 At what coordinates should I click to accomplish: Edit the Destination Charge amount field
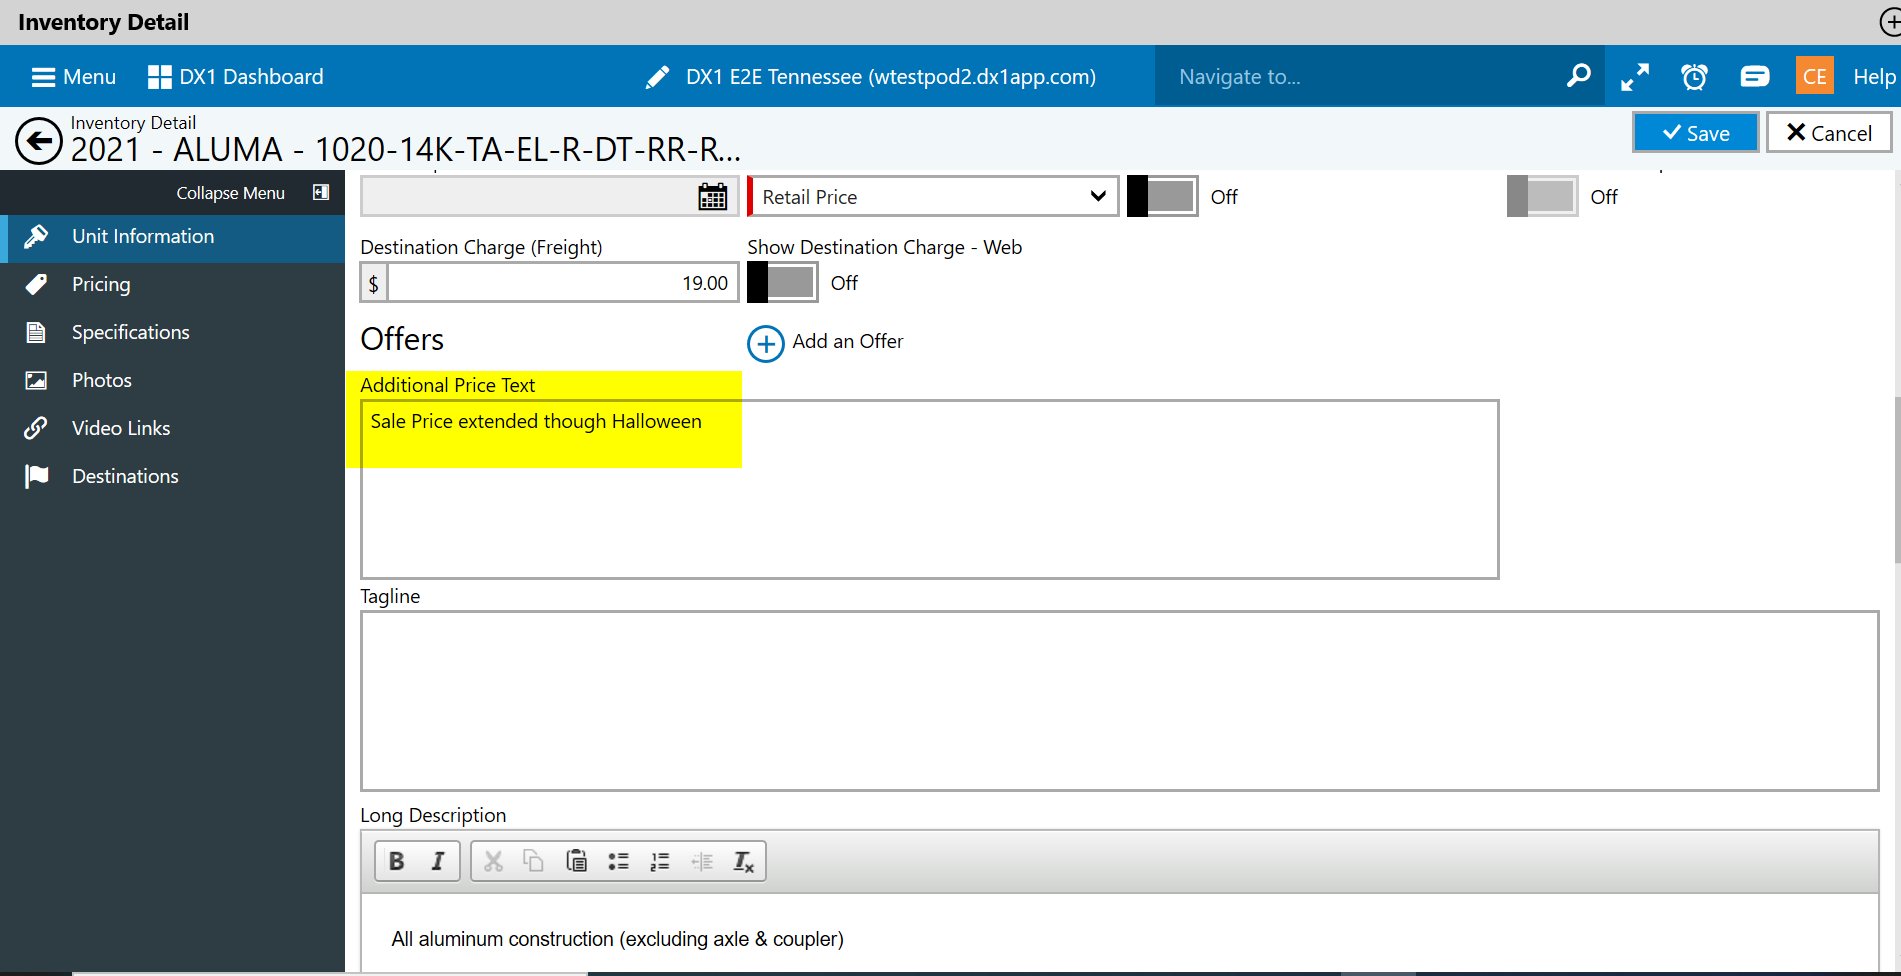[563, 283]
